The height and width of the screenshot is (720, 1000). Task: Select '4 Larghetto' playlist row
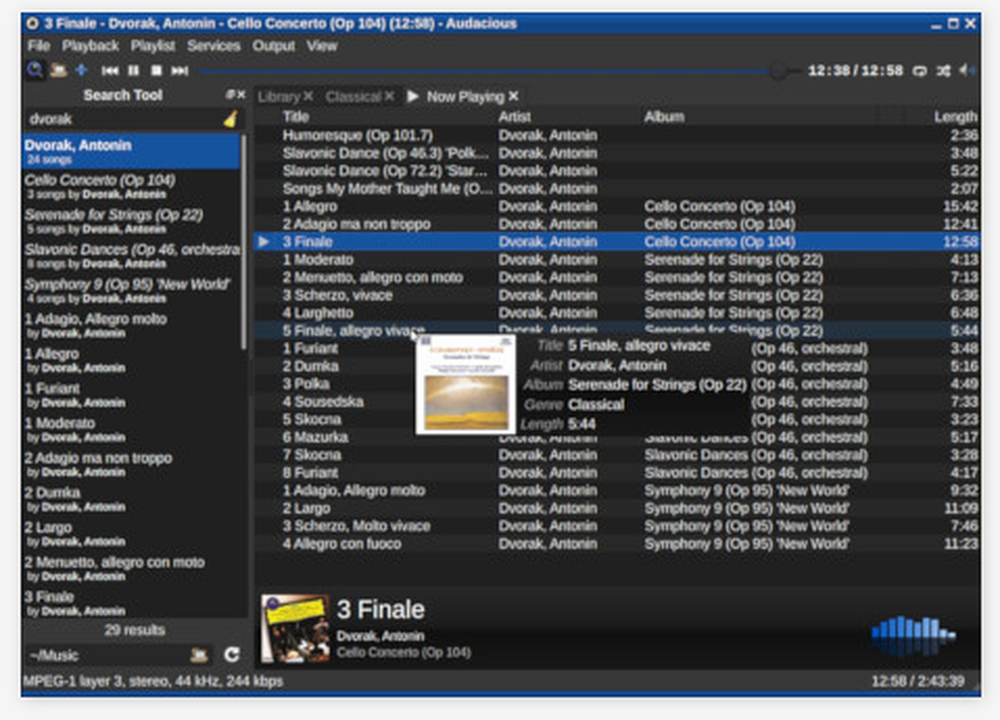pyautogui.click(x=617, y=312)
